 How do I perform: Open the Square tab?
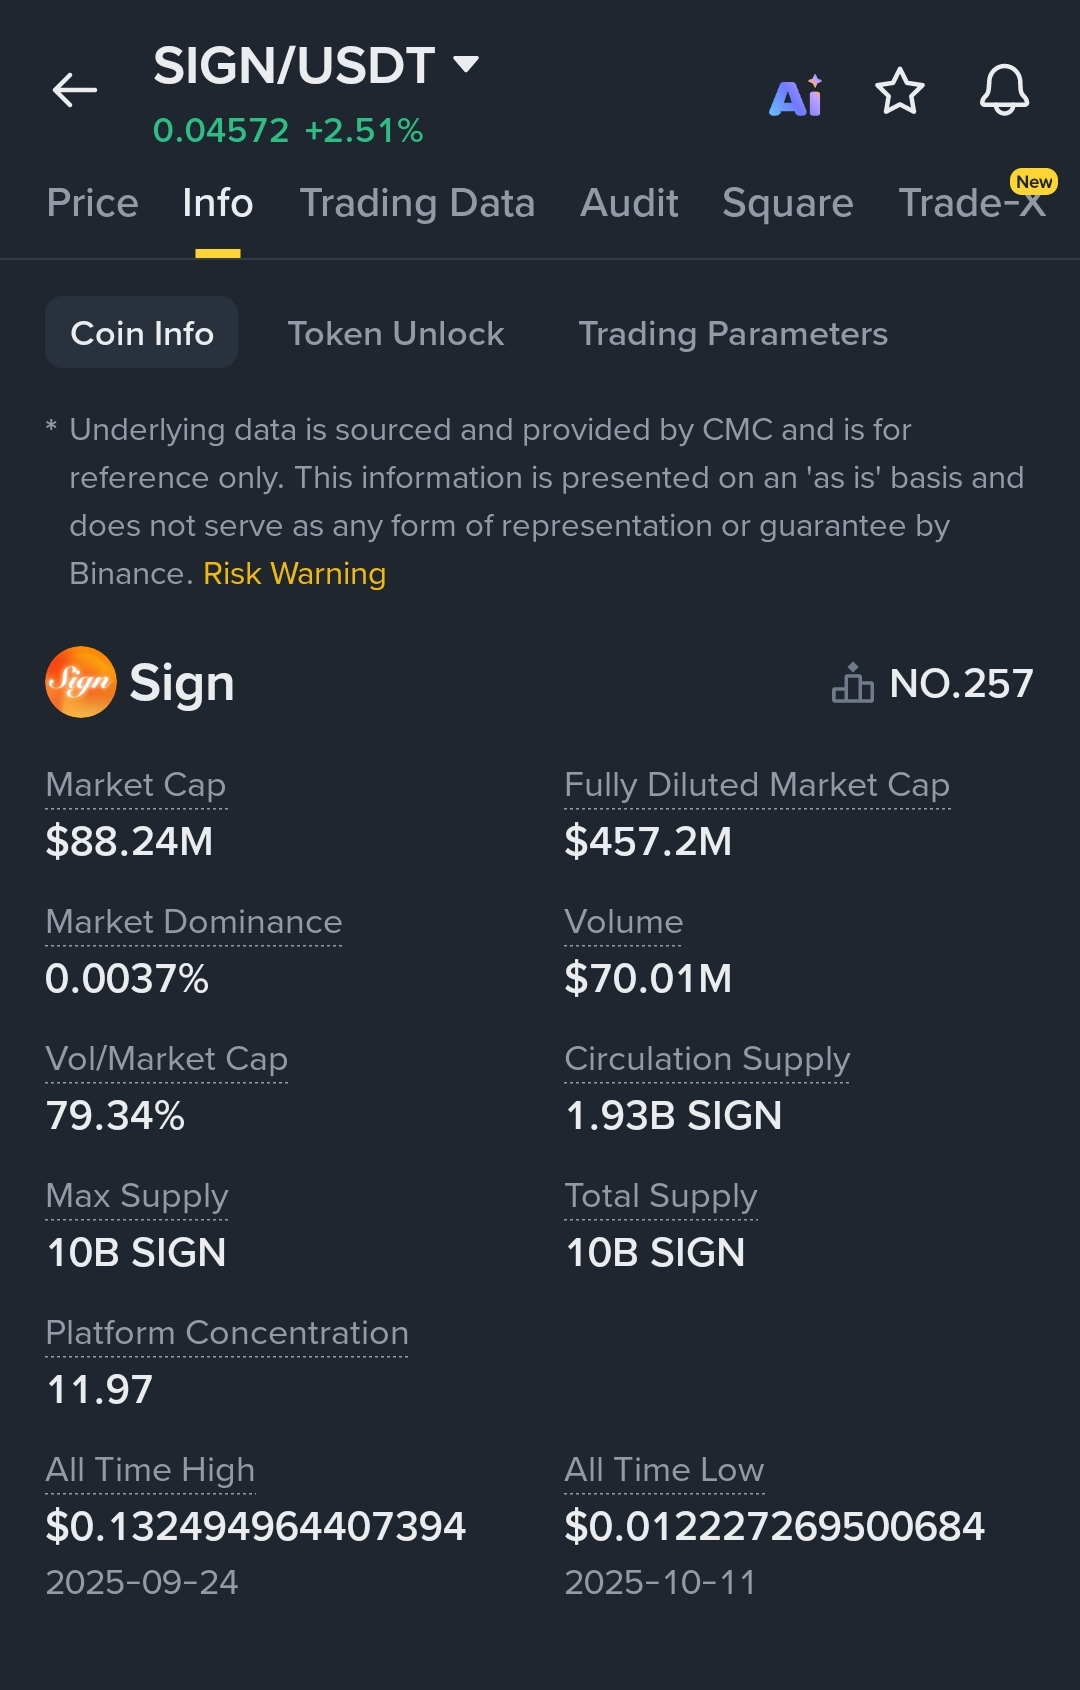(788, 203)
